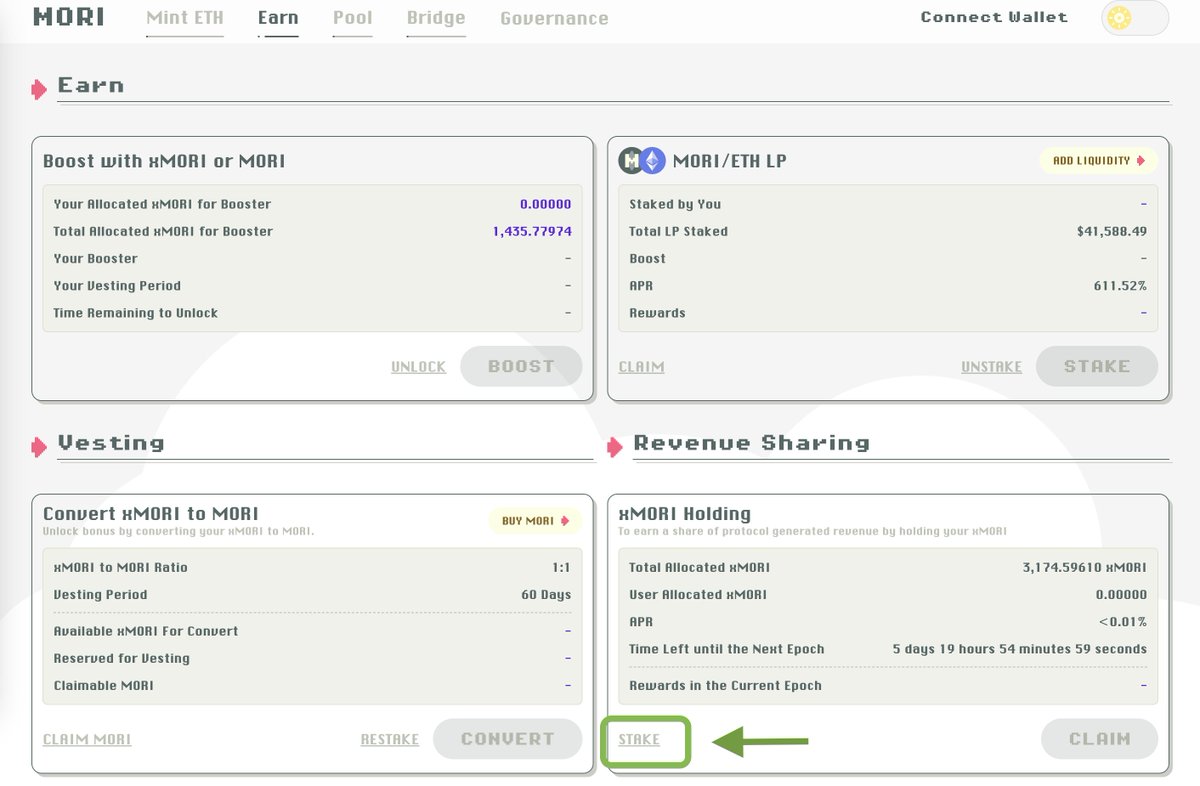Click the 3,174.59610 xMORI total value
Viewport: 1200px width, 786px height.
click(x=1085, y=567)
